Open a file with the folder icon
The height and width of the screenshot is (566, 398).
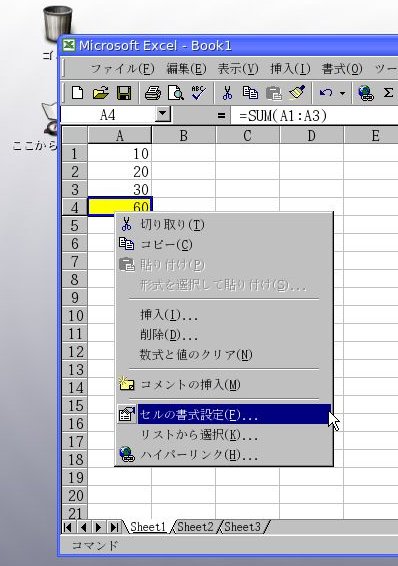101,93
